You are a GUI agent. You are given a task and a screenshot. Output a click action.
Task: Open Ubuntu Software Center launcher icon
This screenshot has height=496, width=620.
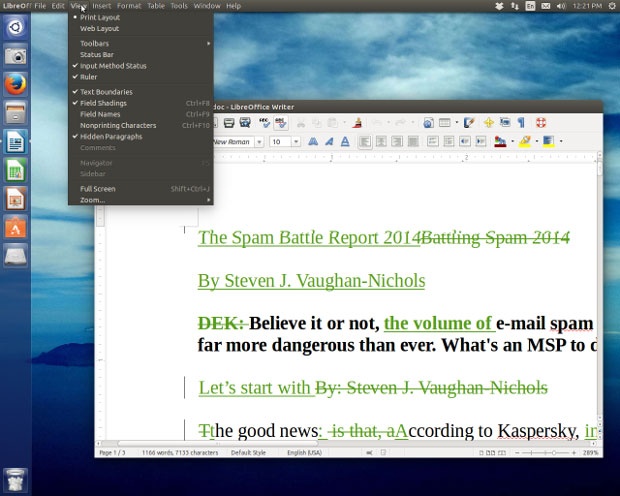(15, 227)
